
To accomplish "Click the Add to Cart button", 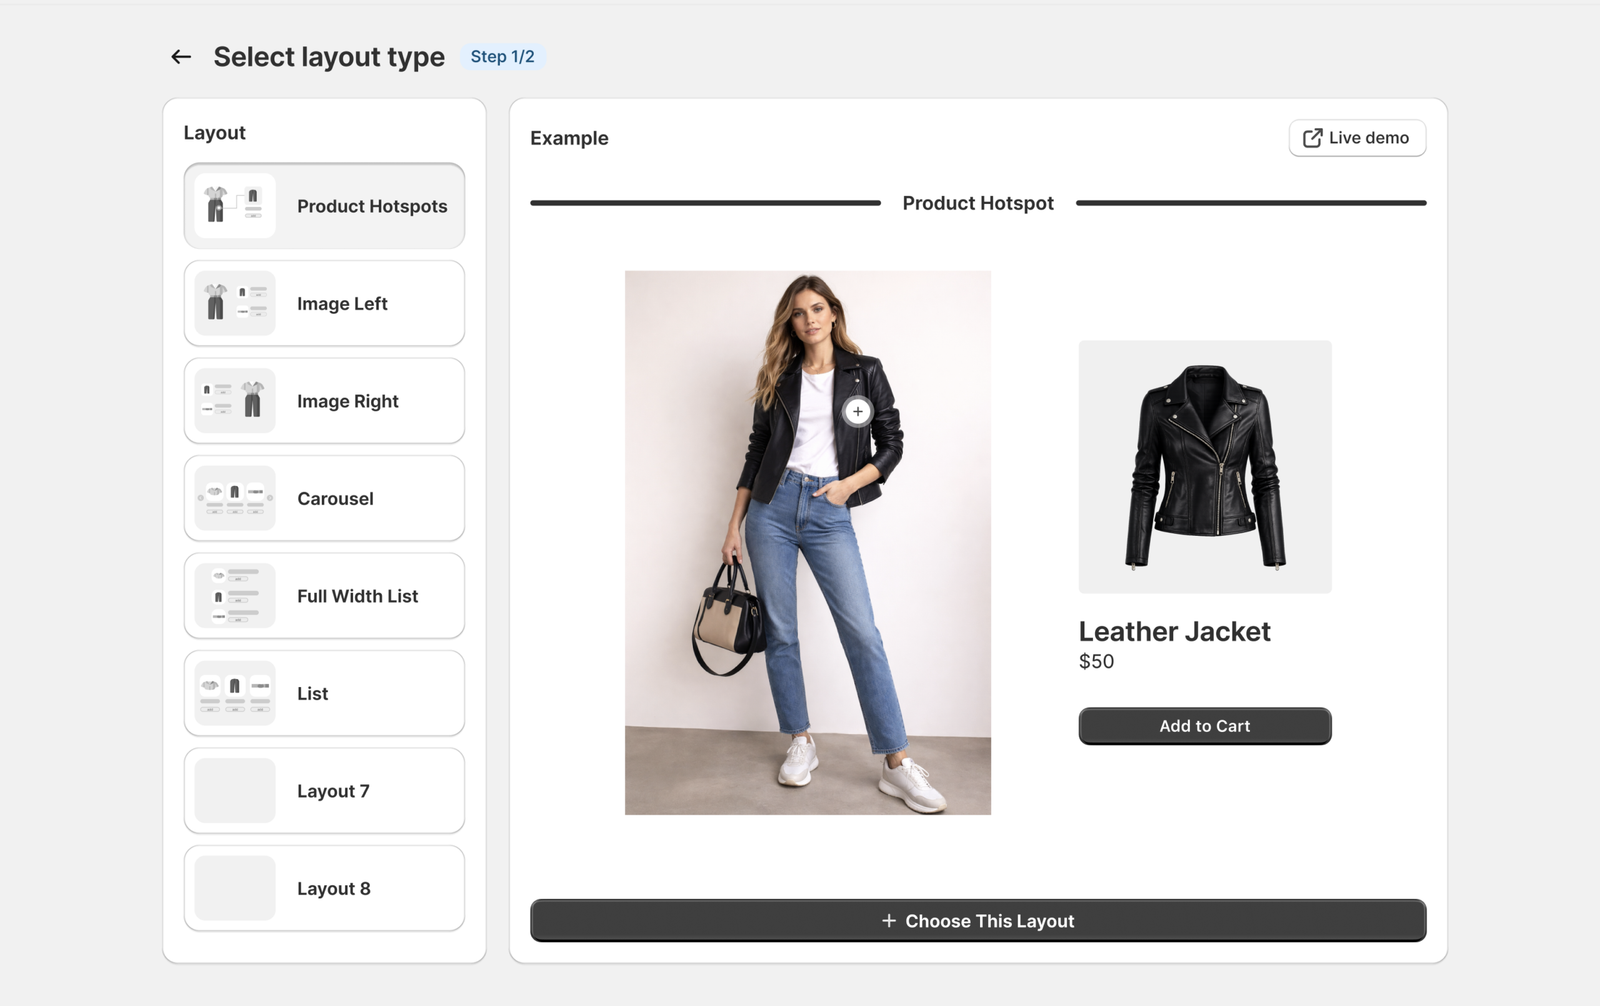I will [x=1204, y=726].
